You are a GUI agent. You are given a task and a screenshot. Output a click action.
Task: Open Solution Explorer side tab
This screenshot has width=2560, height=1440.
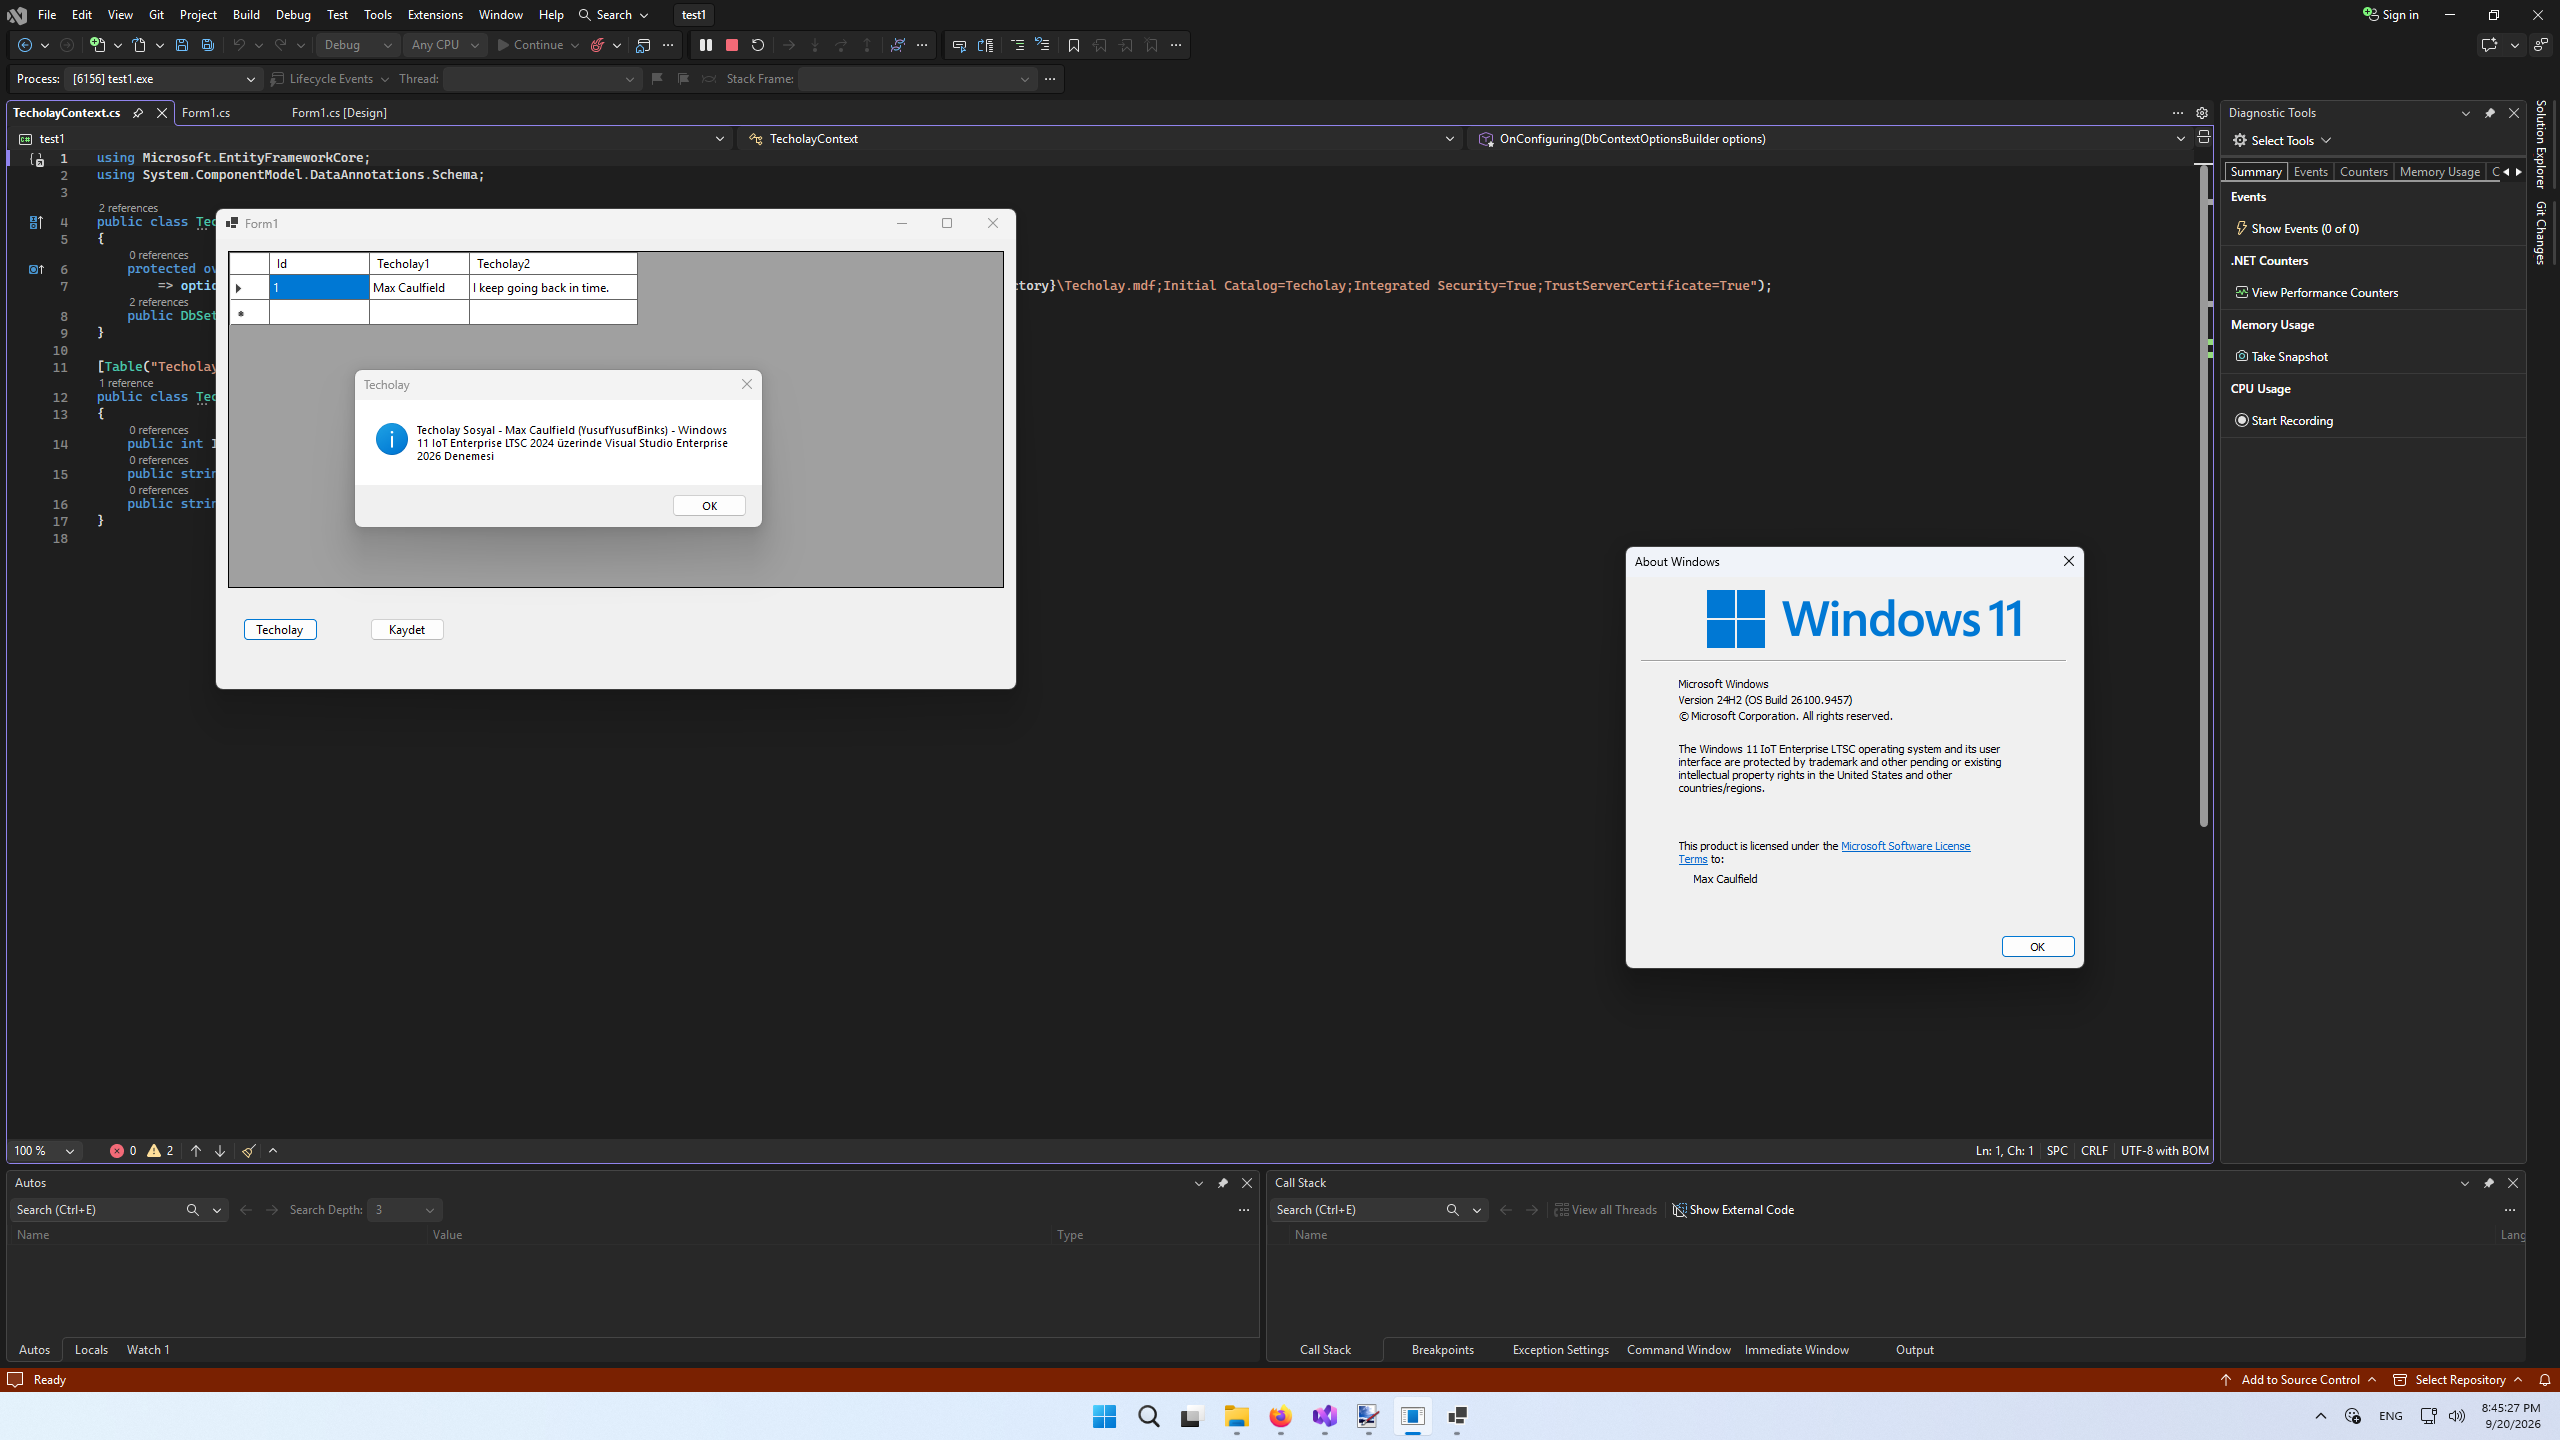coord(2541,145)
